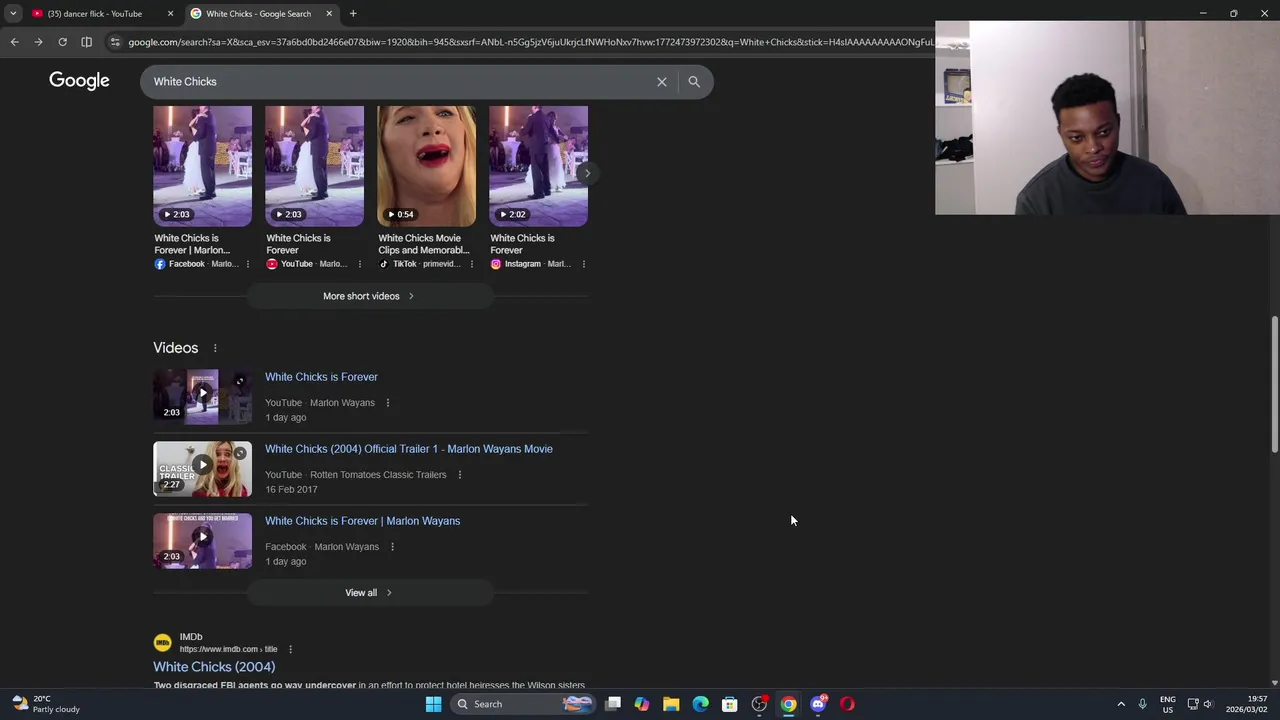The height and width of the screenshot is (720, 1280).
Task: Open White Chicks is Forever | Marlon Wayans link
Action: [362, 521]
